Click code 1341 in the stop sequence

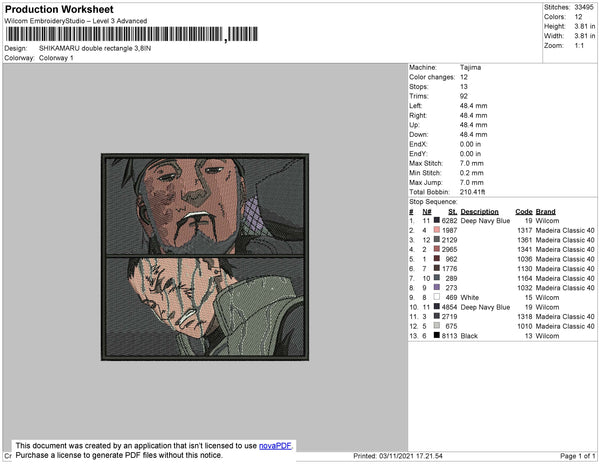[x=525, y=249]
